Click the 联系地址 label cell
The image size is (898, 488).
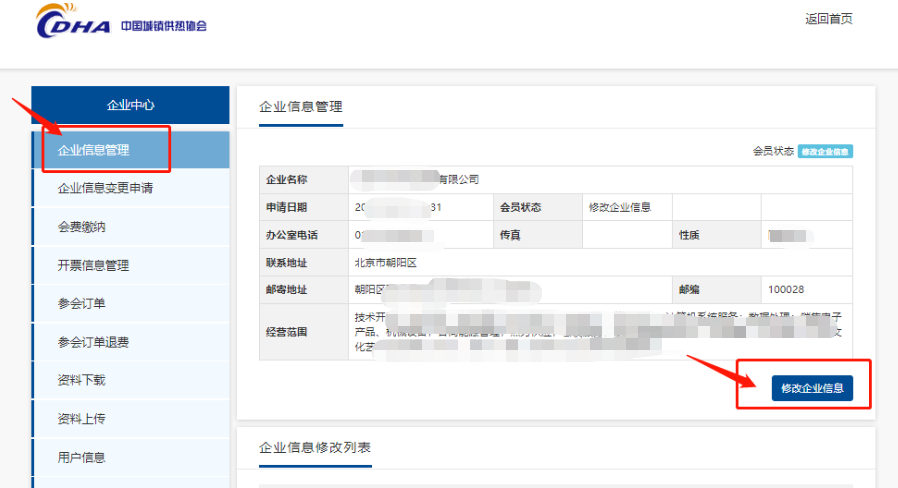[304, 263]
